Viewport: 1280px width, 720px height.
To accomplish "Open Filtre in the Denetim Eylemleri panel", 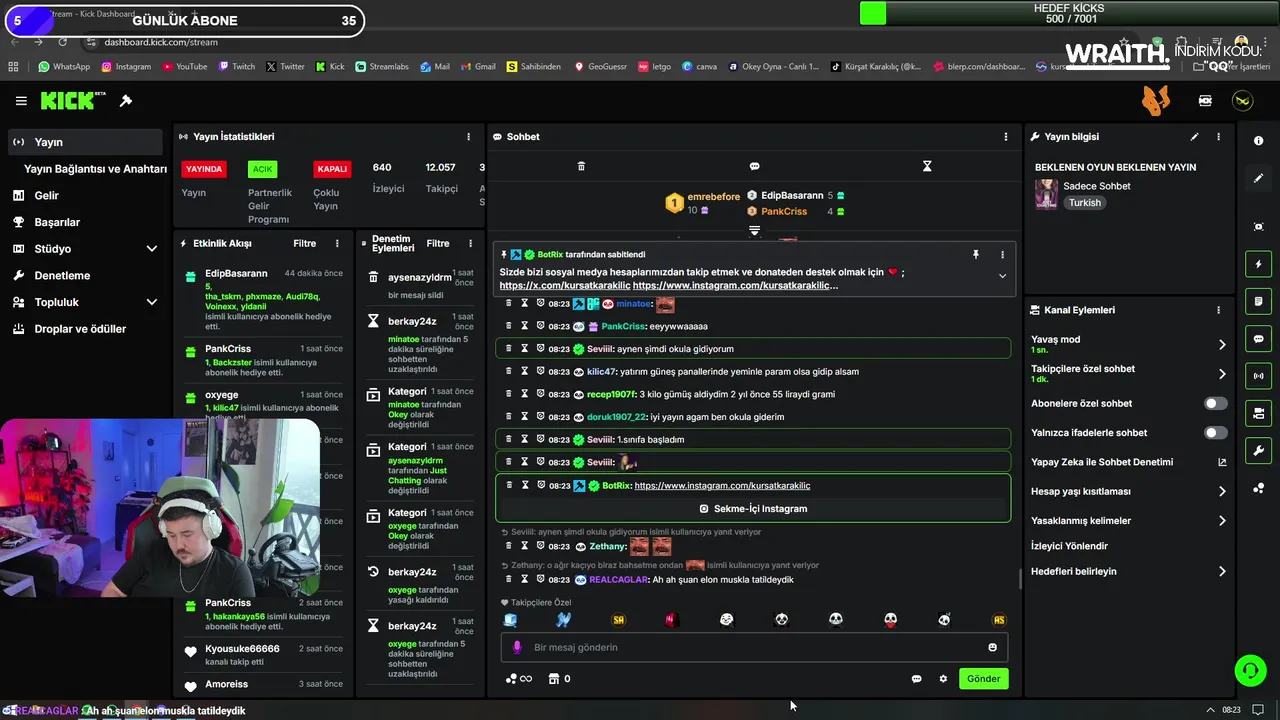I will (x=438, y=243).
